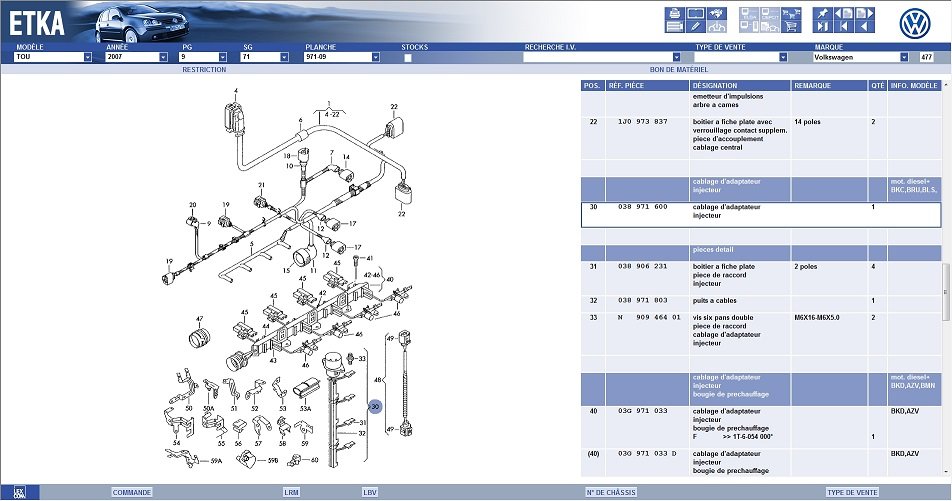Click callout 47 in the diagram
The height and width of the screenshot is (501, 952).
tap(199, 319)
